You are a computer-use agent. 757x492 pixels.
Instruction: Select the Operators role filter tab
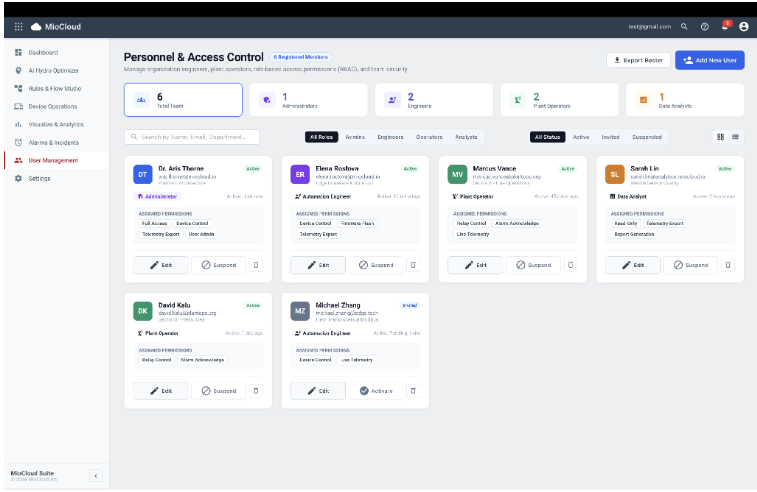pos(429,137)
